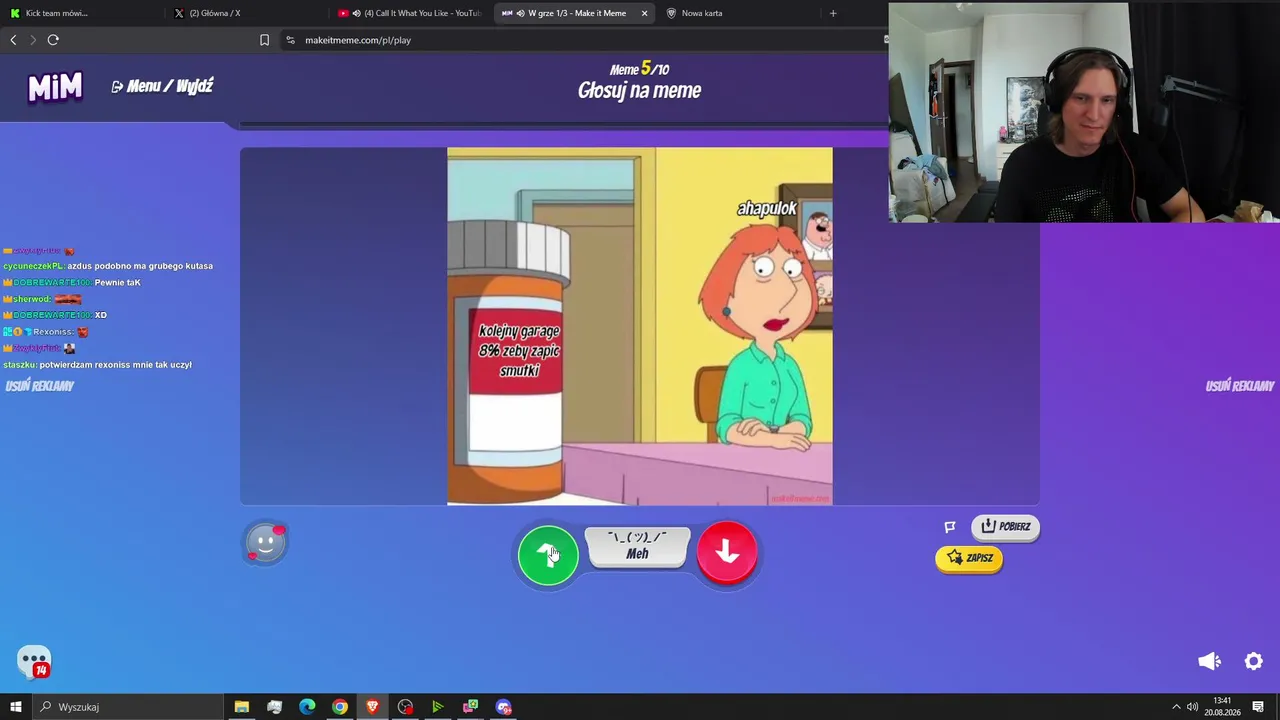
Task: Open the Windows notification center
Action: point(1258,707)
